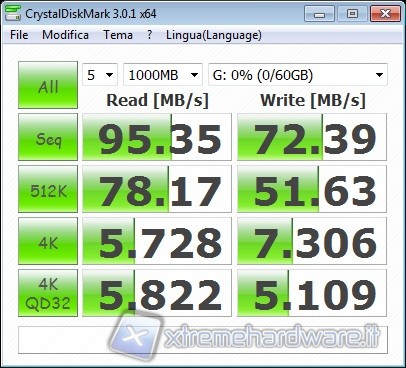
Task: Start the 4K test
Action: coord(48,241)
